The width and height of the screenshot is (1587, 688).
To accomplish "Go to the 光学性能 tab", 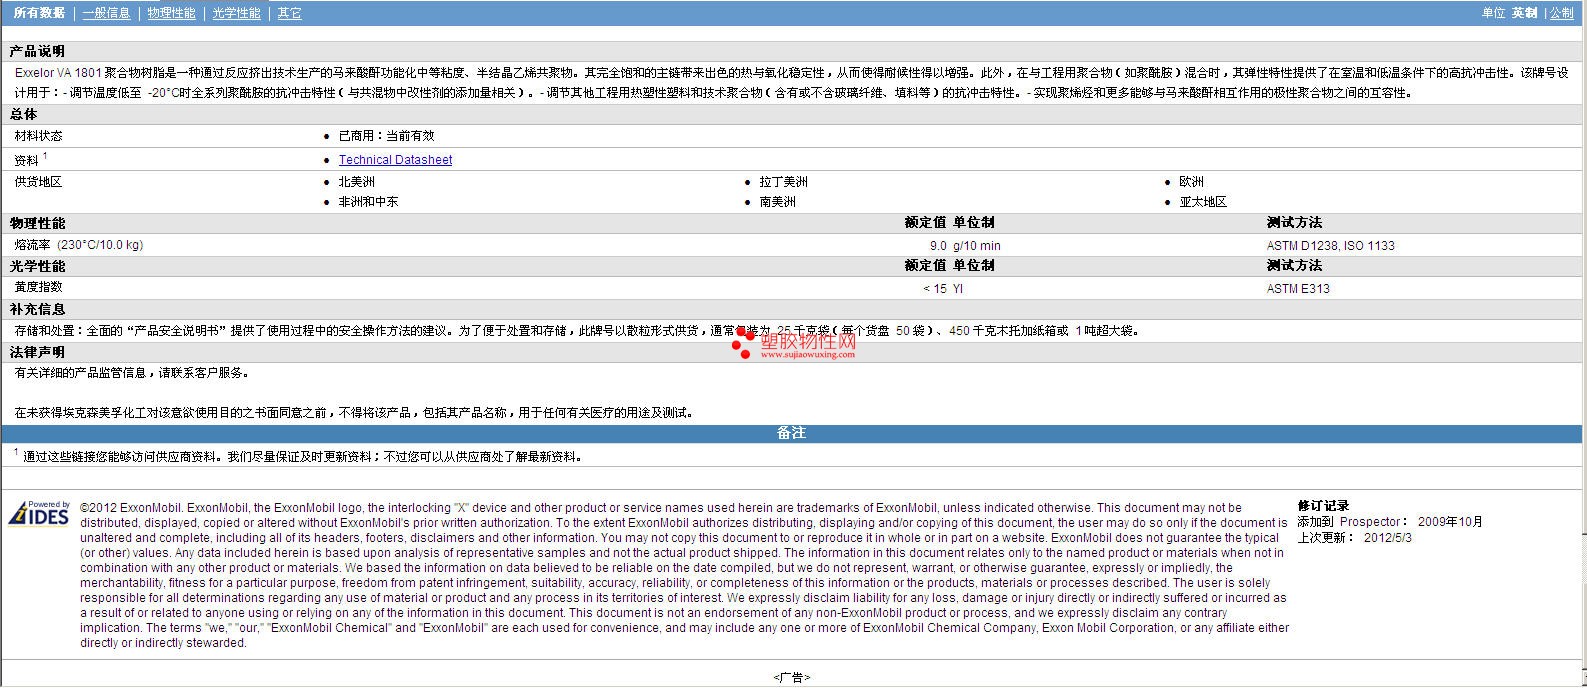I will click(x=236, y=13).
